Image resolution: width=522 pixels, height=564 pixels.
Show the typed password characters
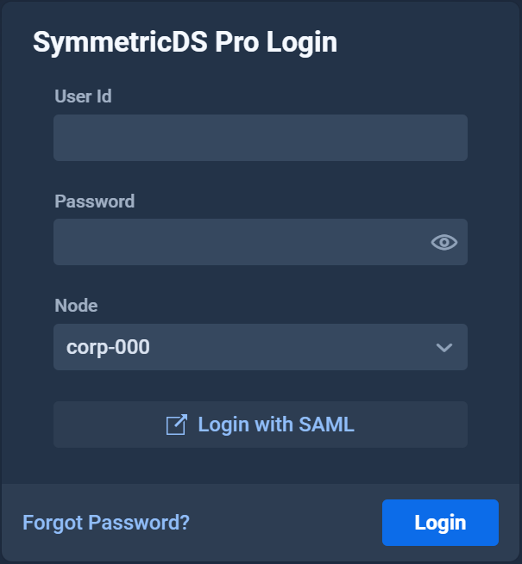(x=444, y=242)
